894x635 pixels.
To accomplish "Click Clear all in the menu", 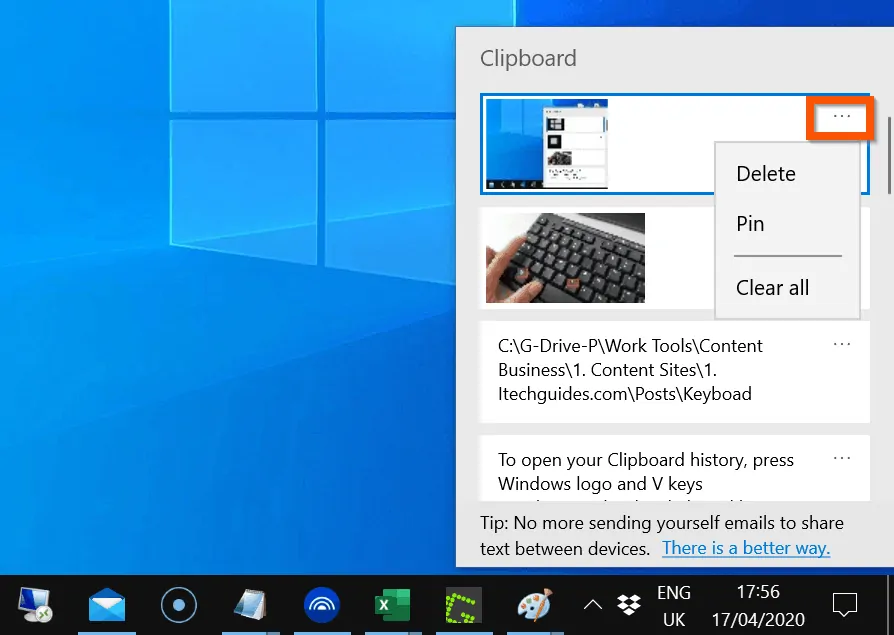I will [x=772, y=287].
